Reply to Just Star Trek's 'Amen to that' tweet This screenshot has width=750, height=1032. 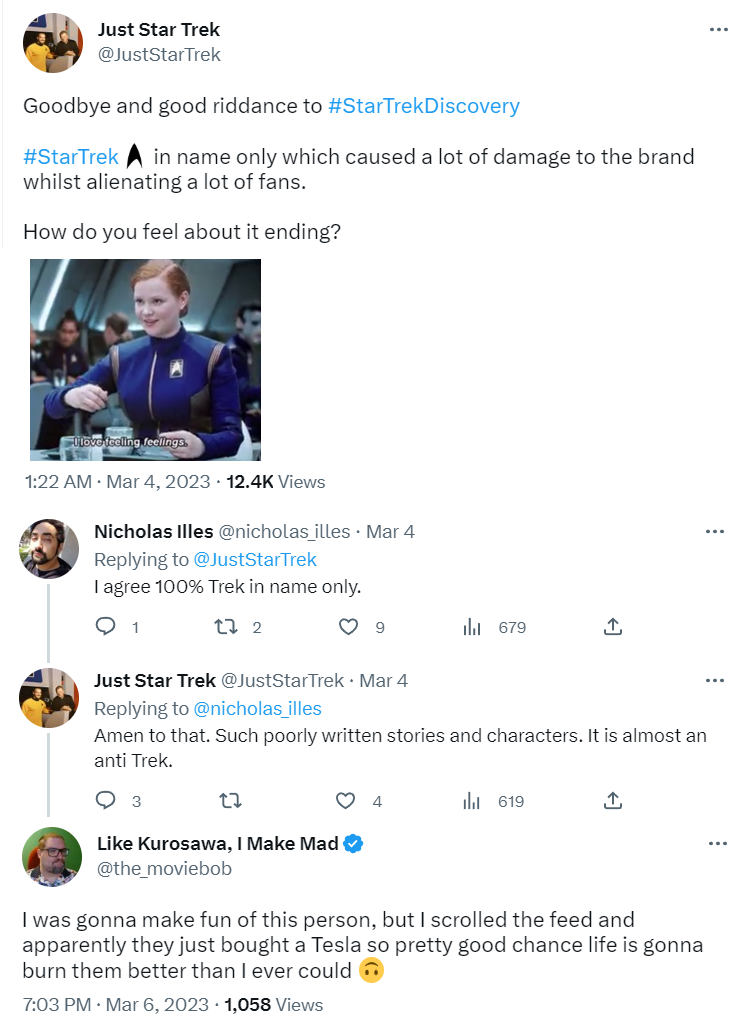click(x=105, y=800)
